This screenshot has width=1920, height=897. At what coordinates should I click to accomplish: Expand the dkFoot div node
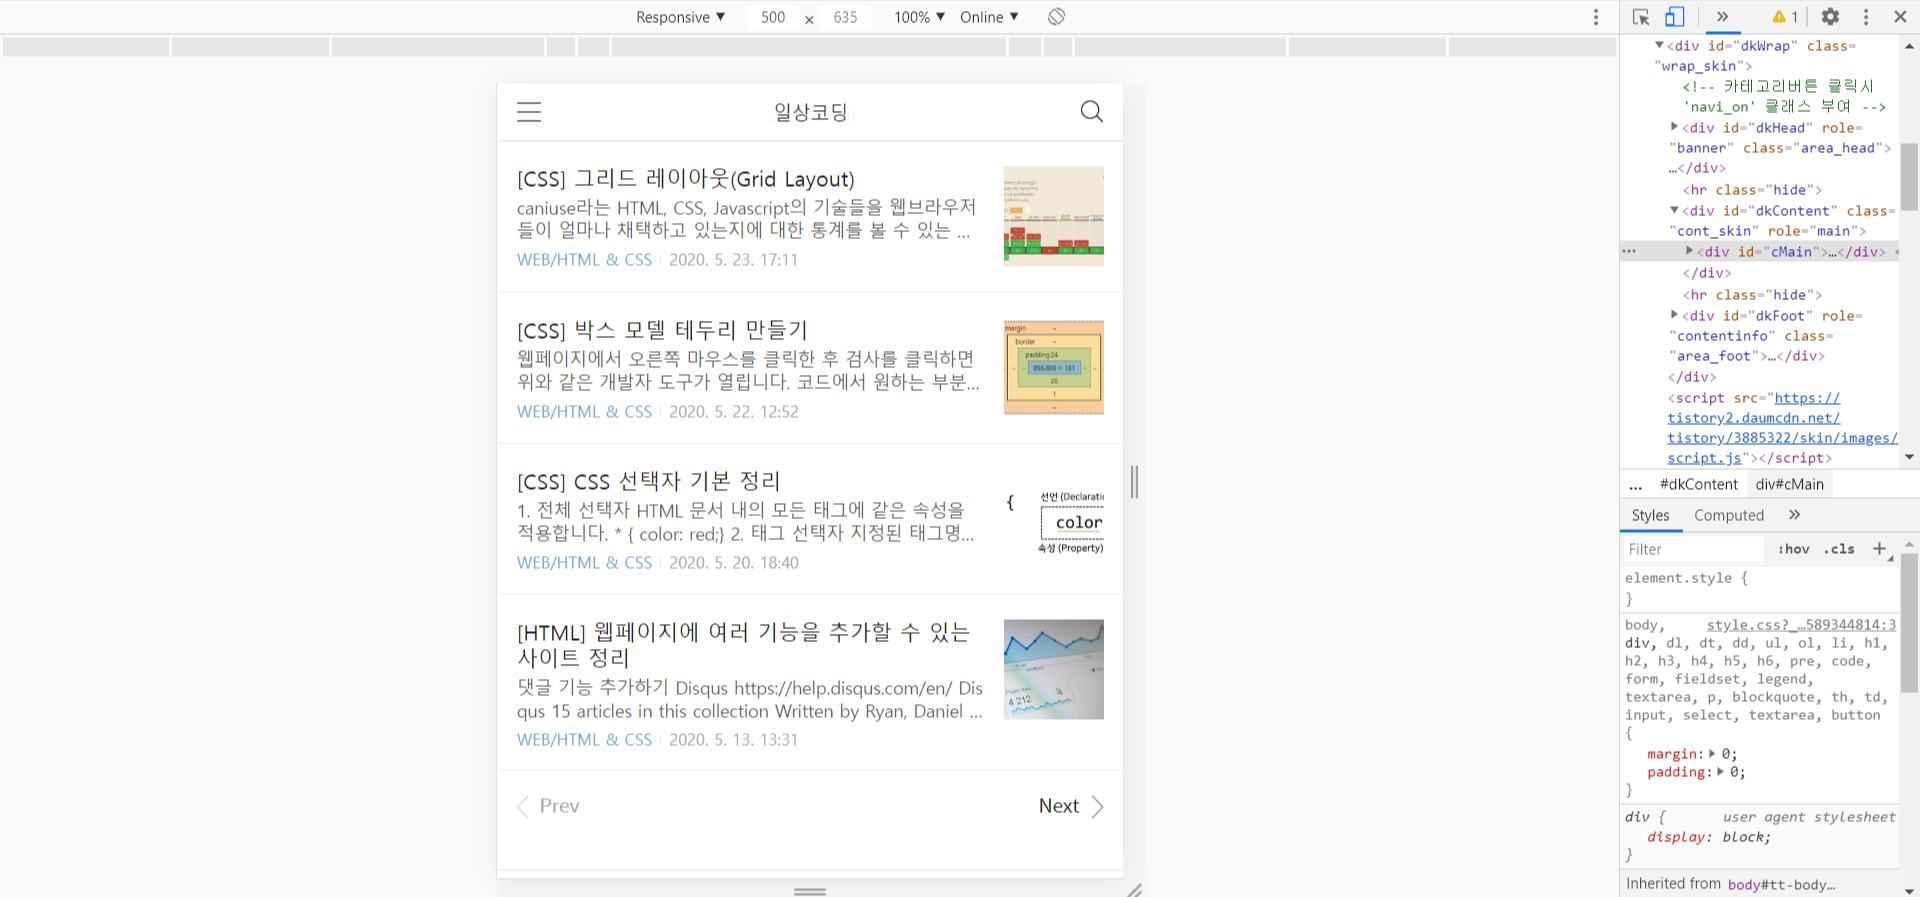click(x=1675, y=315)
